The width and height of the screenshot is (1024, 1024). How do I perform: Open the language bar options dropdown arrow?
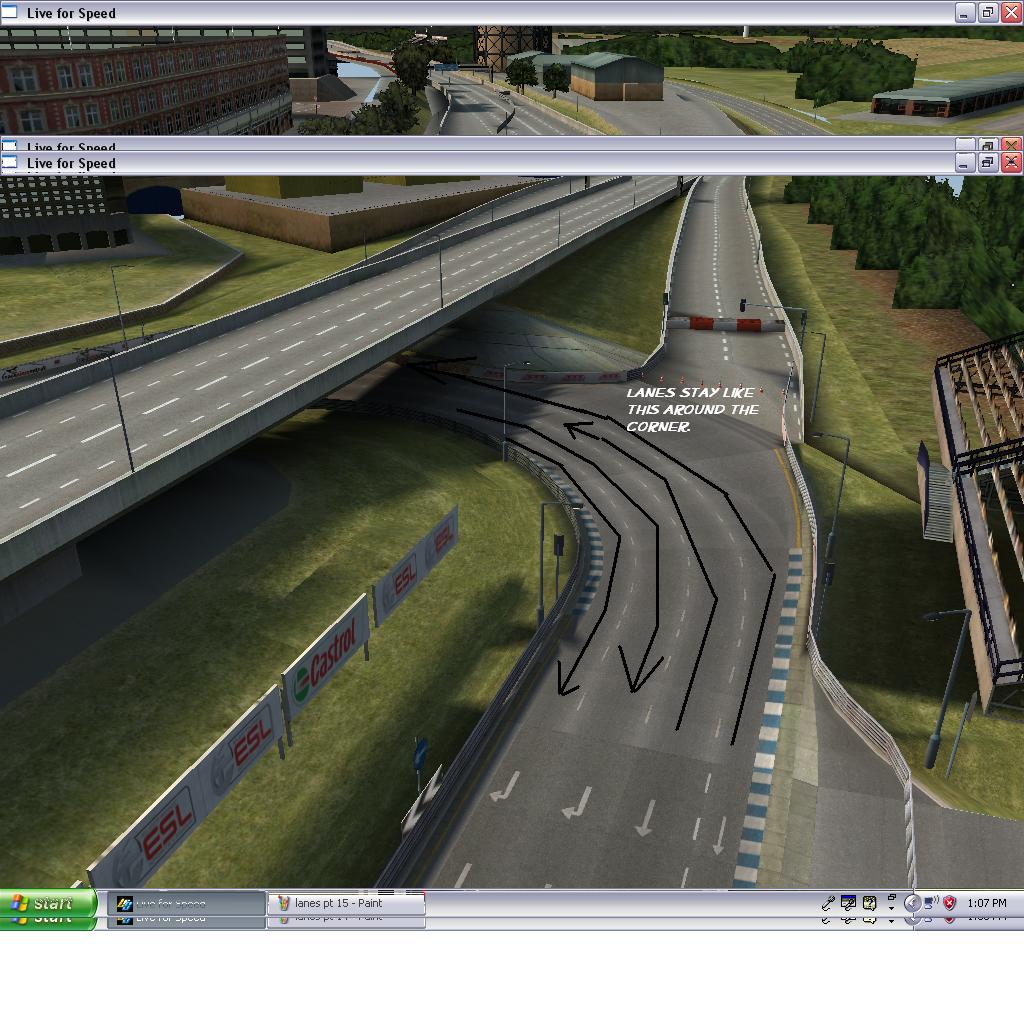(891, 908)
